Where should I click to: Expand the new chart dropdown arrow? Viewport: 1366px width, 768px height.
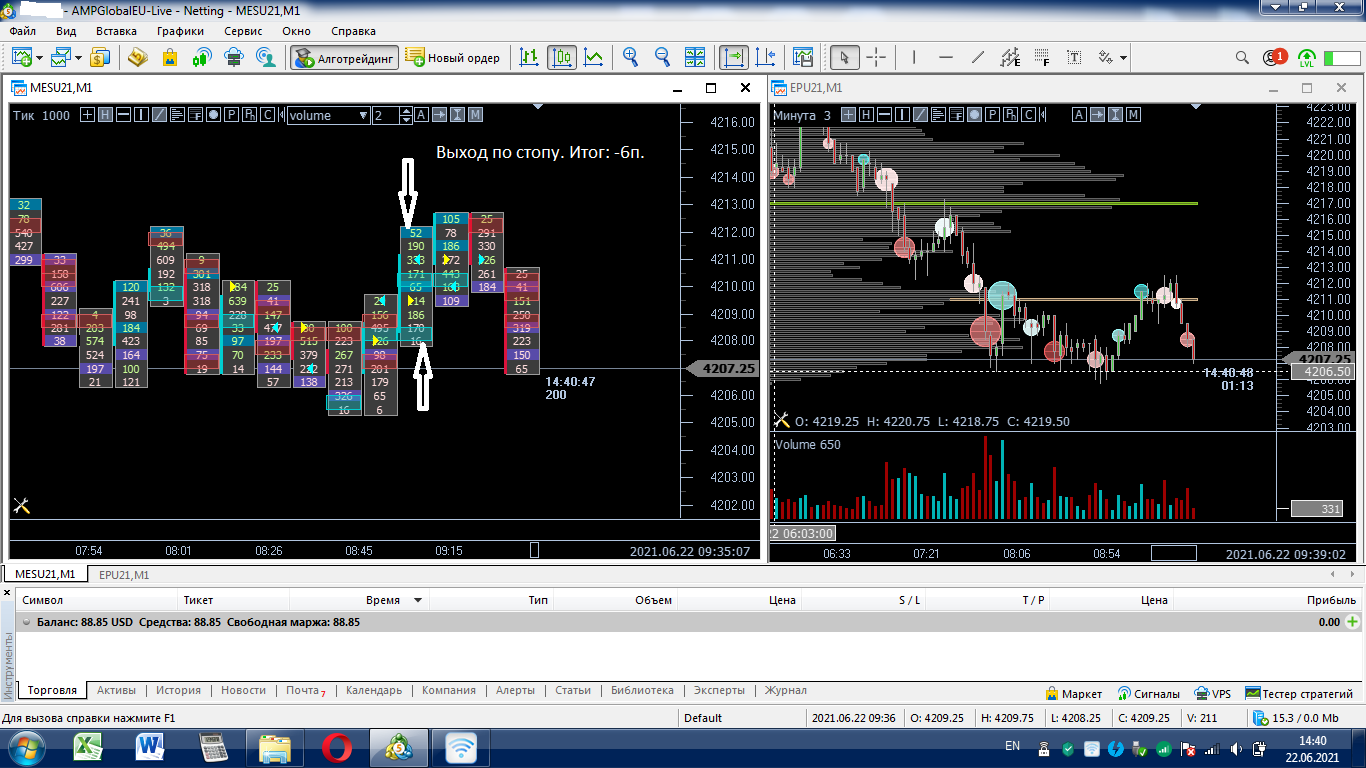point(39,57)
